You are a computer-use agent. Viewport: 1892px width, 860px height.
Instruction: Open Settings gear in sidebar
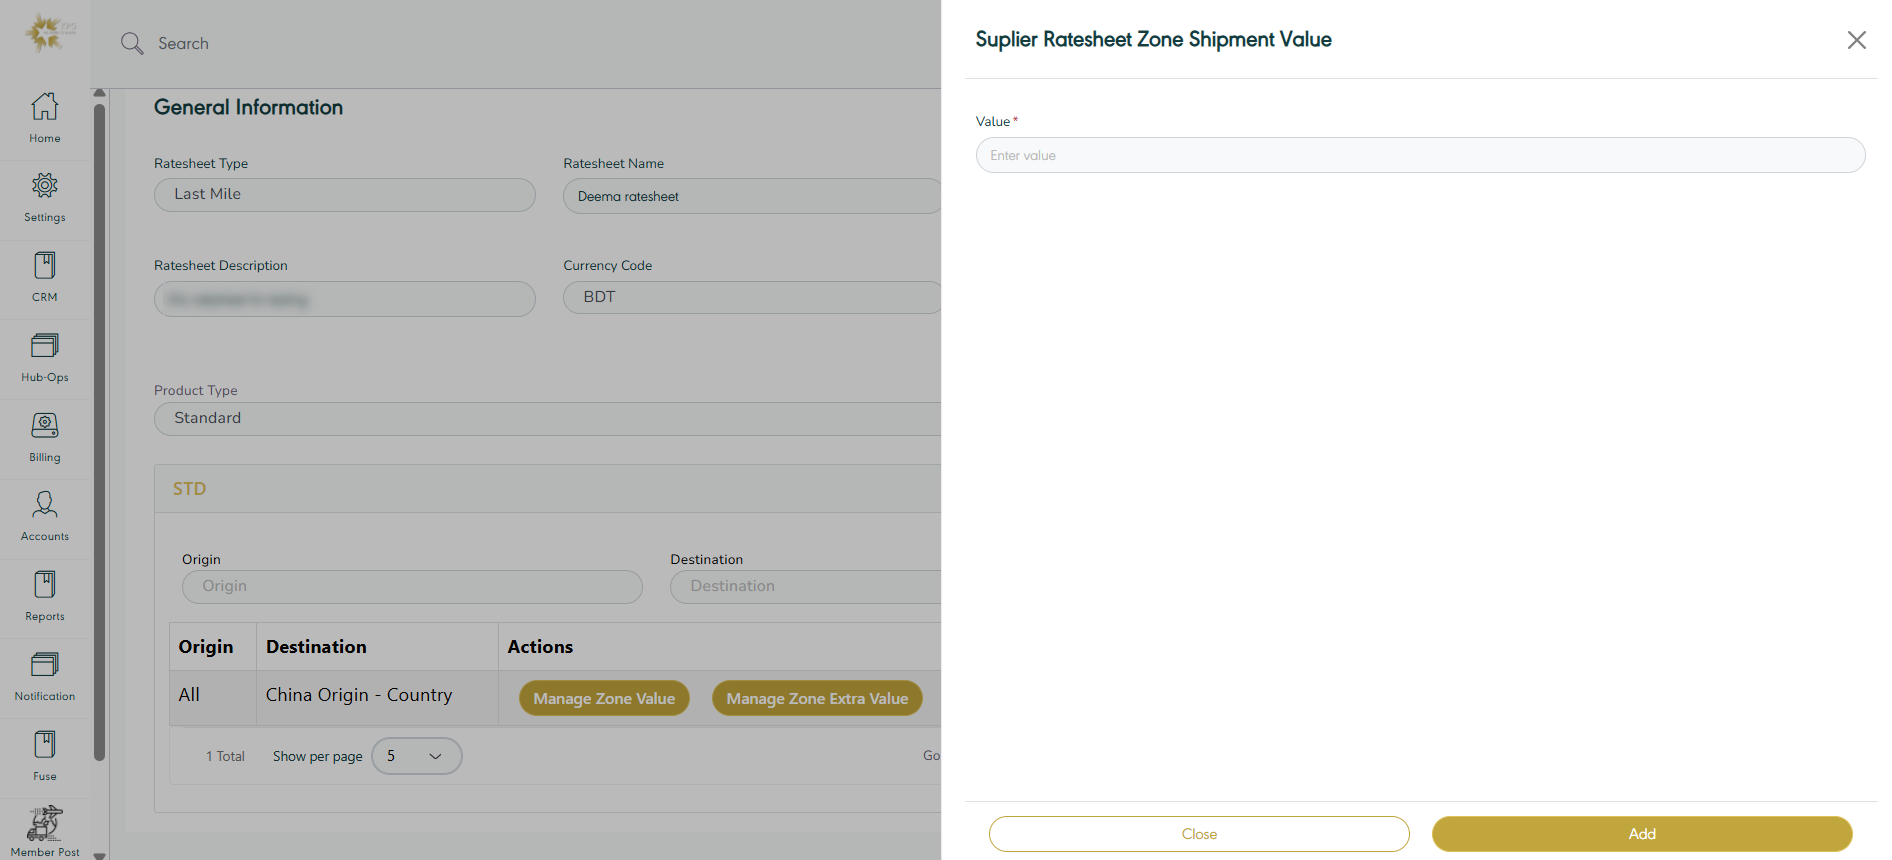[45, 186]
